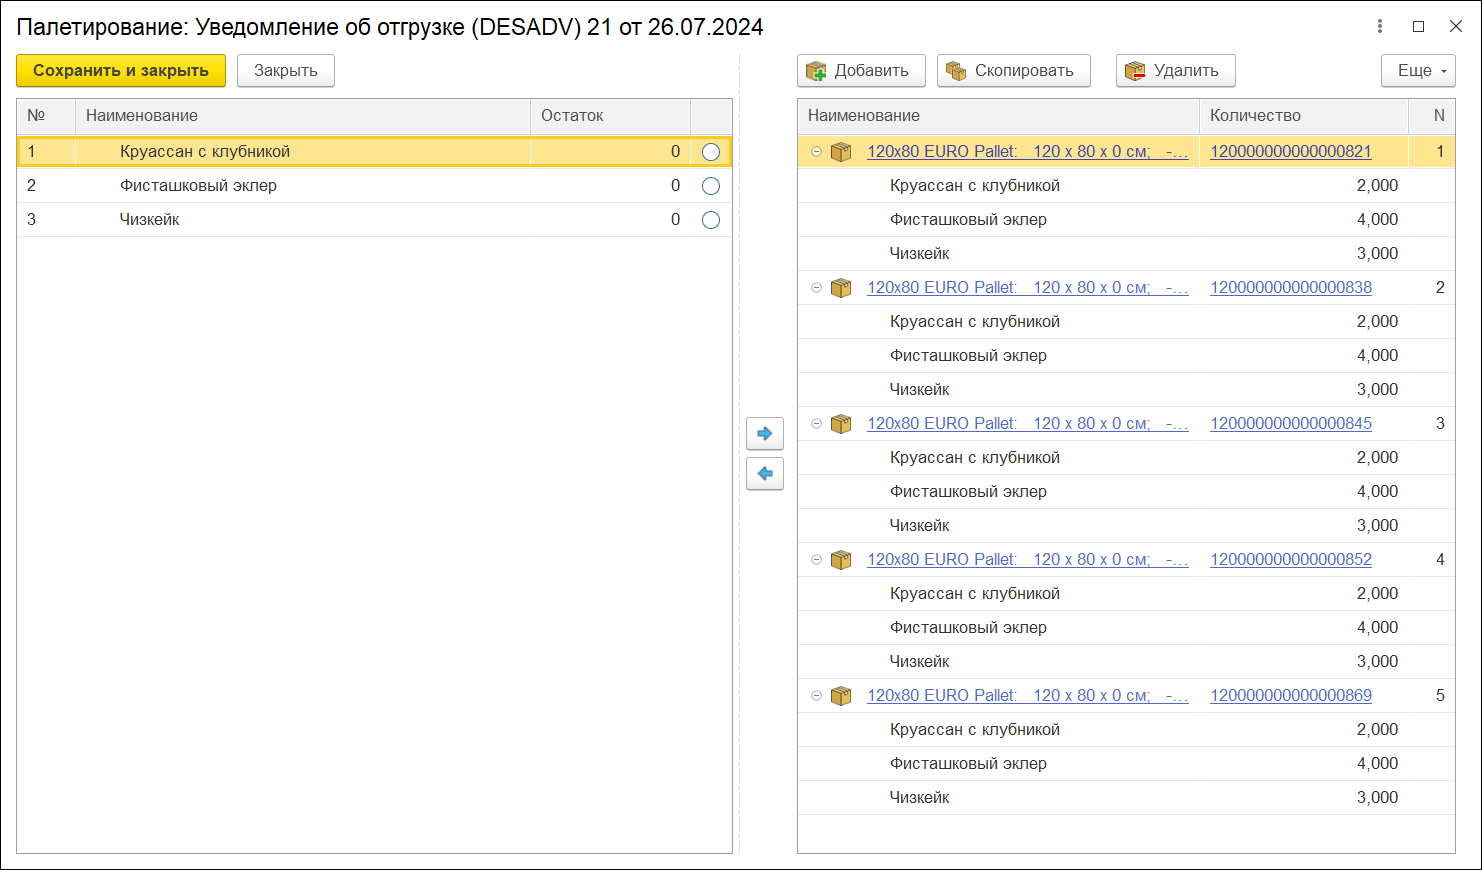The width and height of the screenshot is (1482, 870).
Task: Click the Закрыть button
Action: pos(286,71)
